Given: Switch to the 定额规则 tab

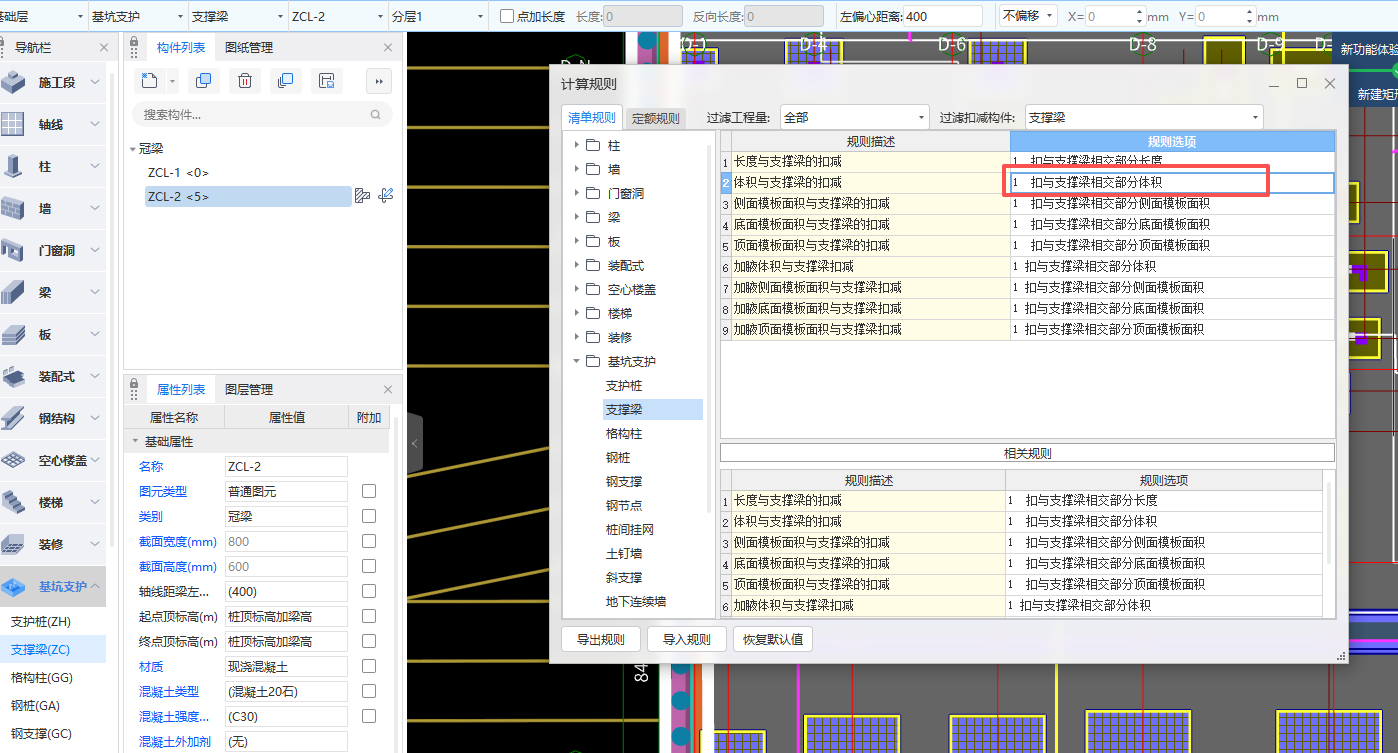Looking at the screenshot, I should tap(655, 118).
